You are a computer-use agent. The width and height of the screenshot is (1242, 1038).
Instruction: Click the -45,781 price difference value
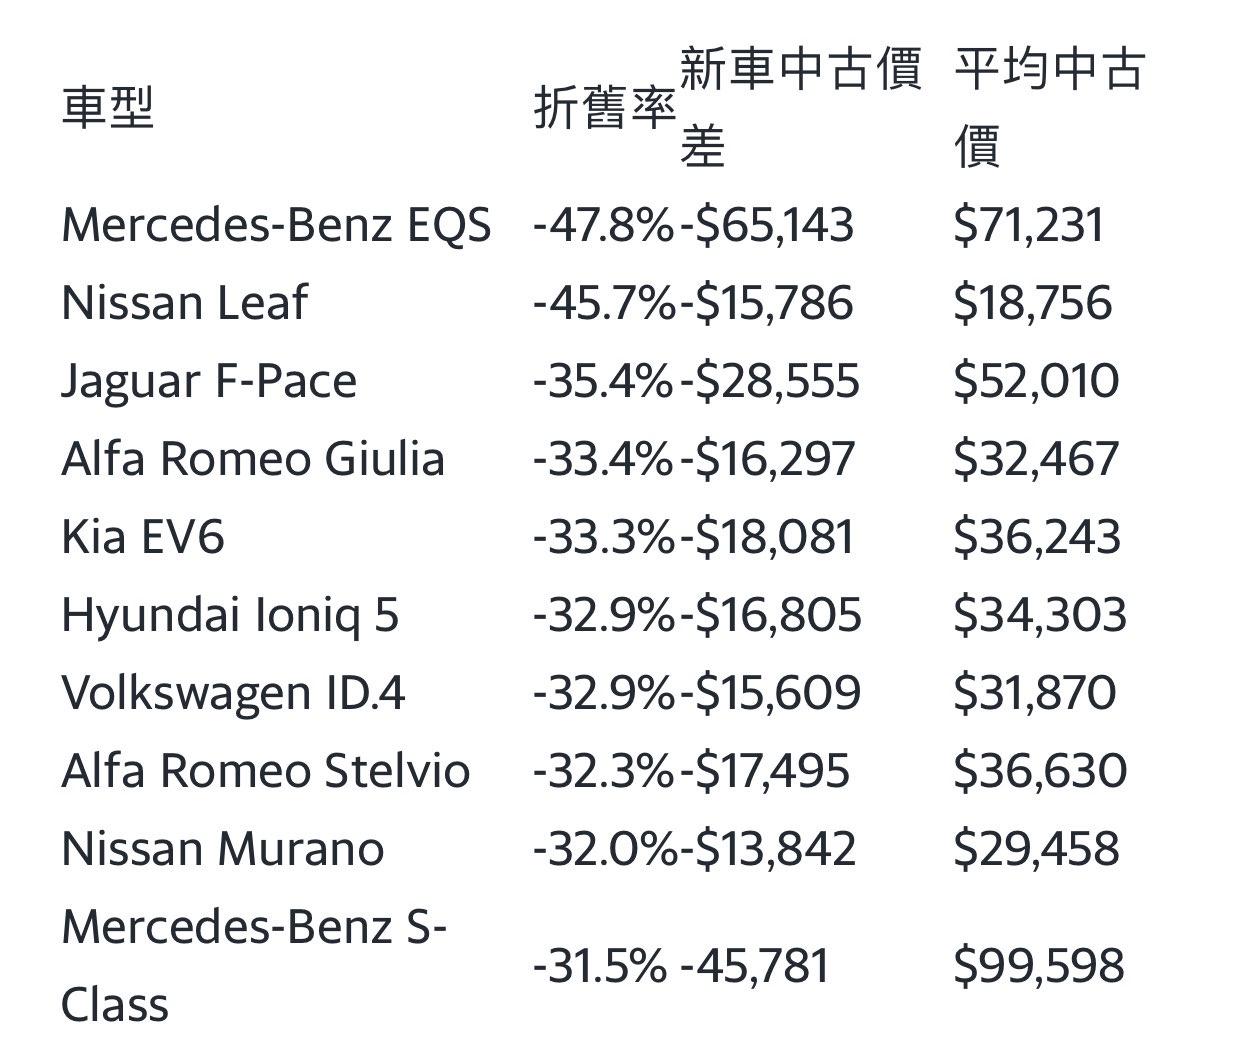point(755,966)
